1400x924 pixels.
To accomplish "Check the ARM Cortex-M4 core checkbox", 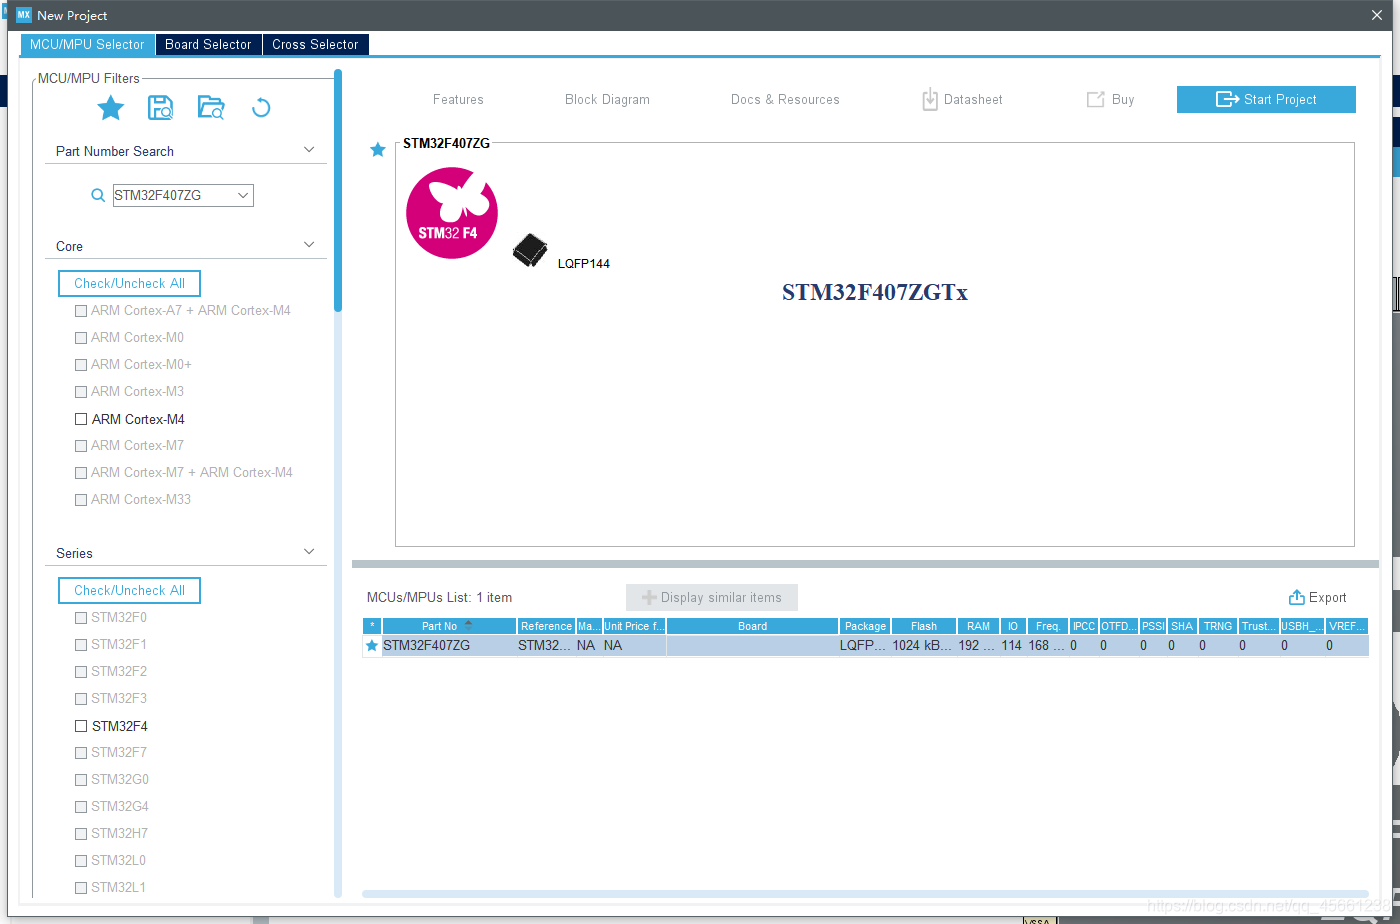I will click(x=81, y=419).
